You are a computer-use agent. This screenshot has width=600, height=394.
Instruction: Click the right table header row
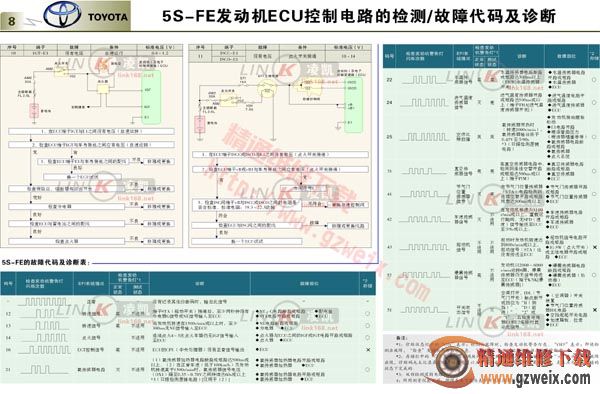(x=491, y=56)
